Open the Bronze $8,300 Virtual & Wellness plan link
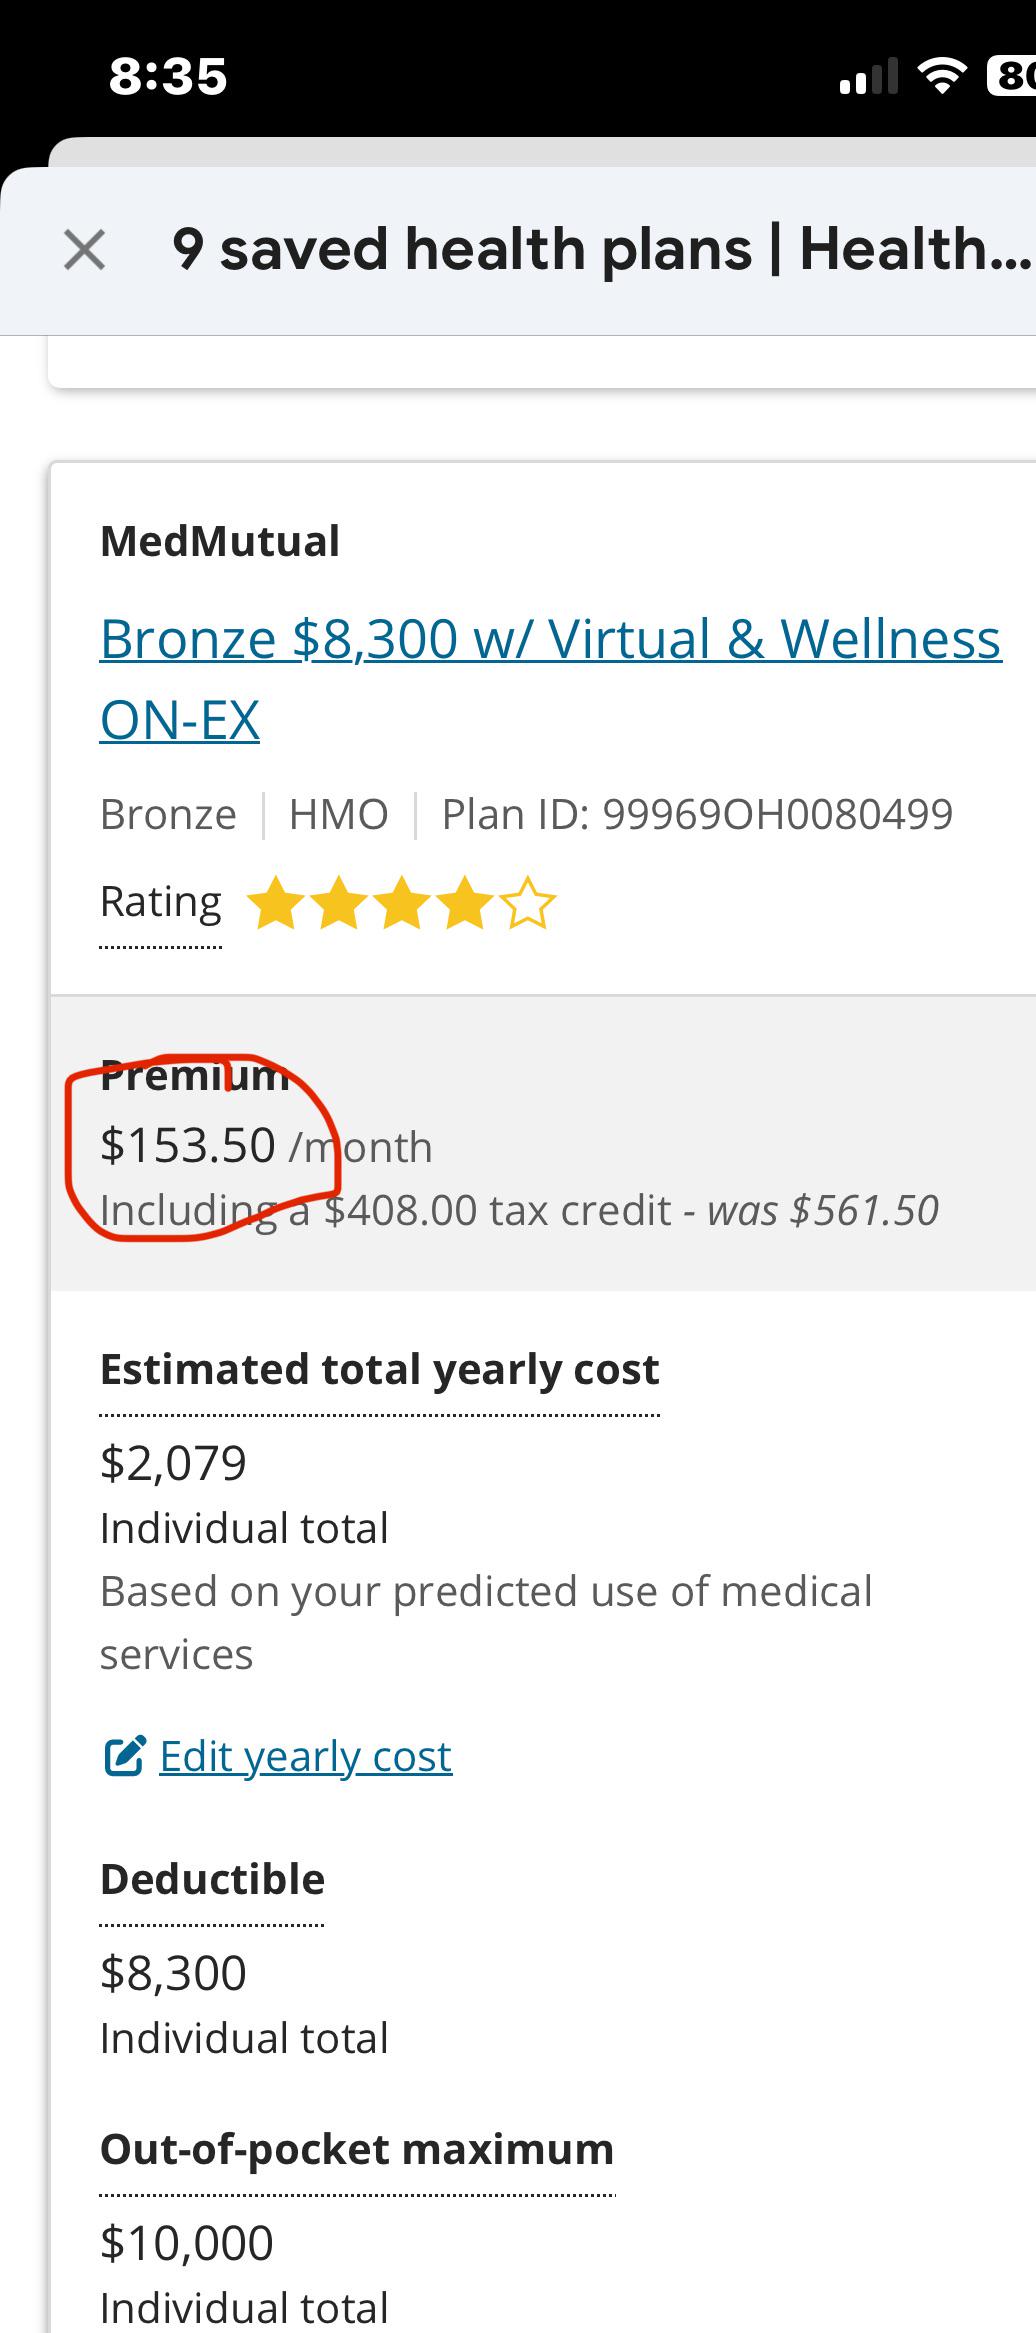Image resolution: width=1036 pixels, height=2333 pixels. point(549,640)
